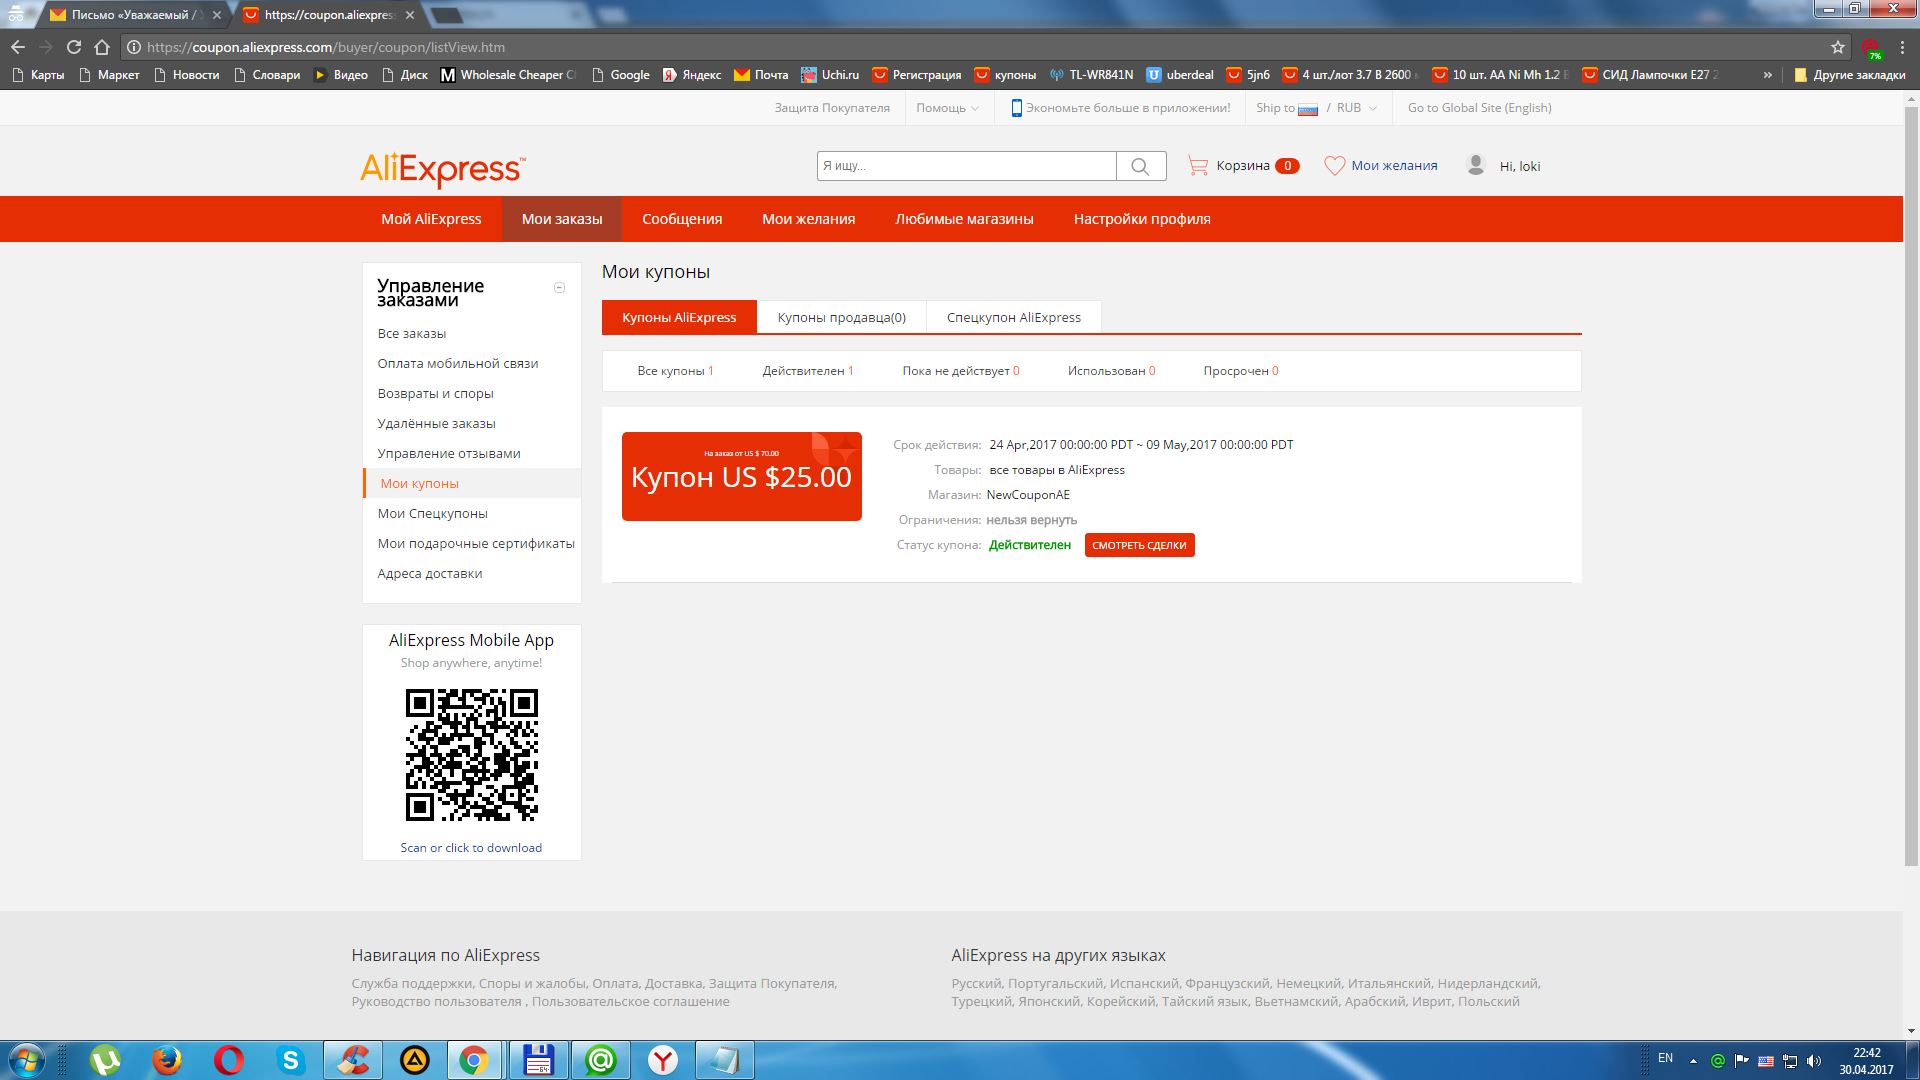Switch to the Письмо «Уважаемый browser tab
This screenshot has height=1080, width=1920.
[x=136, y=15]
